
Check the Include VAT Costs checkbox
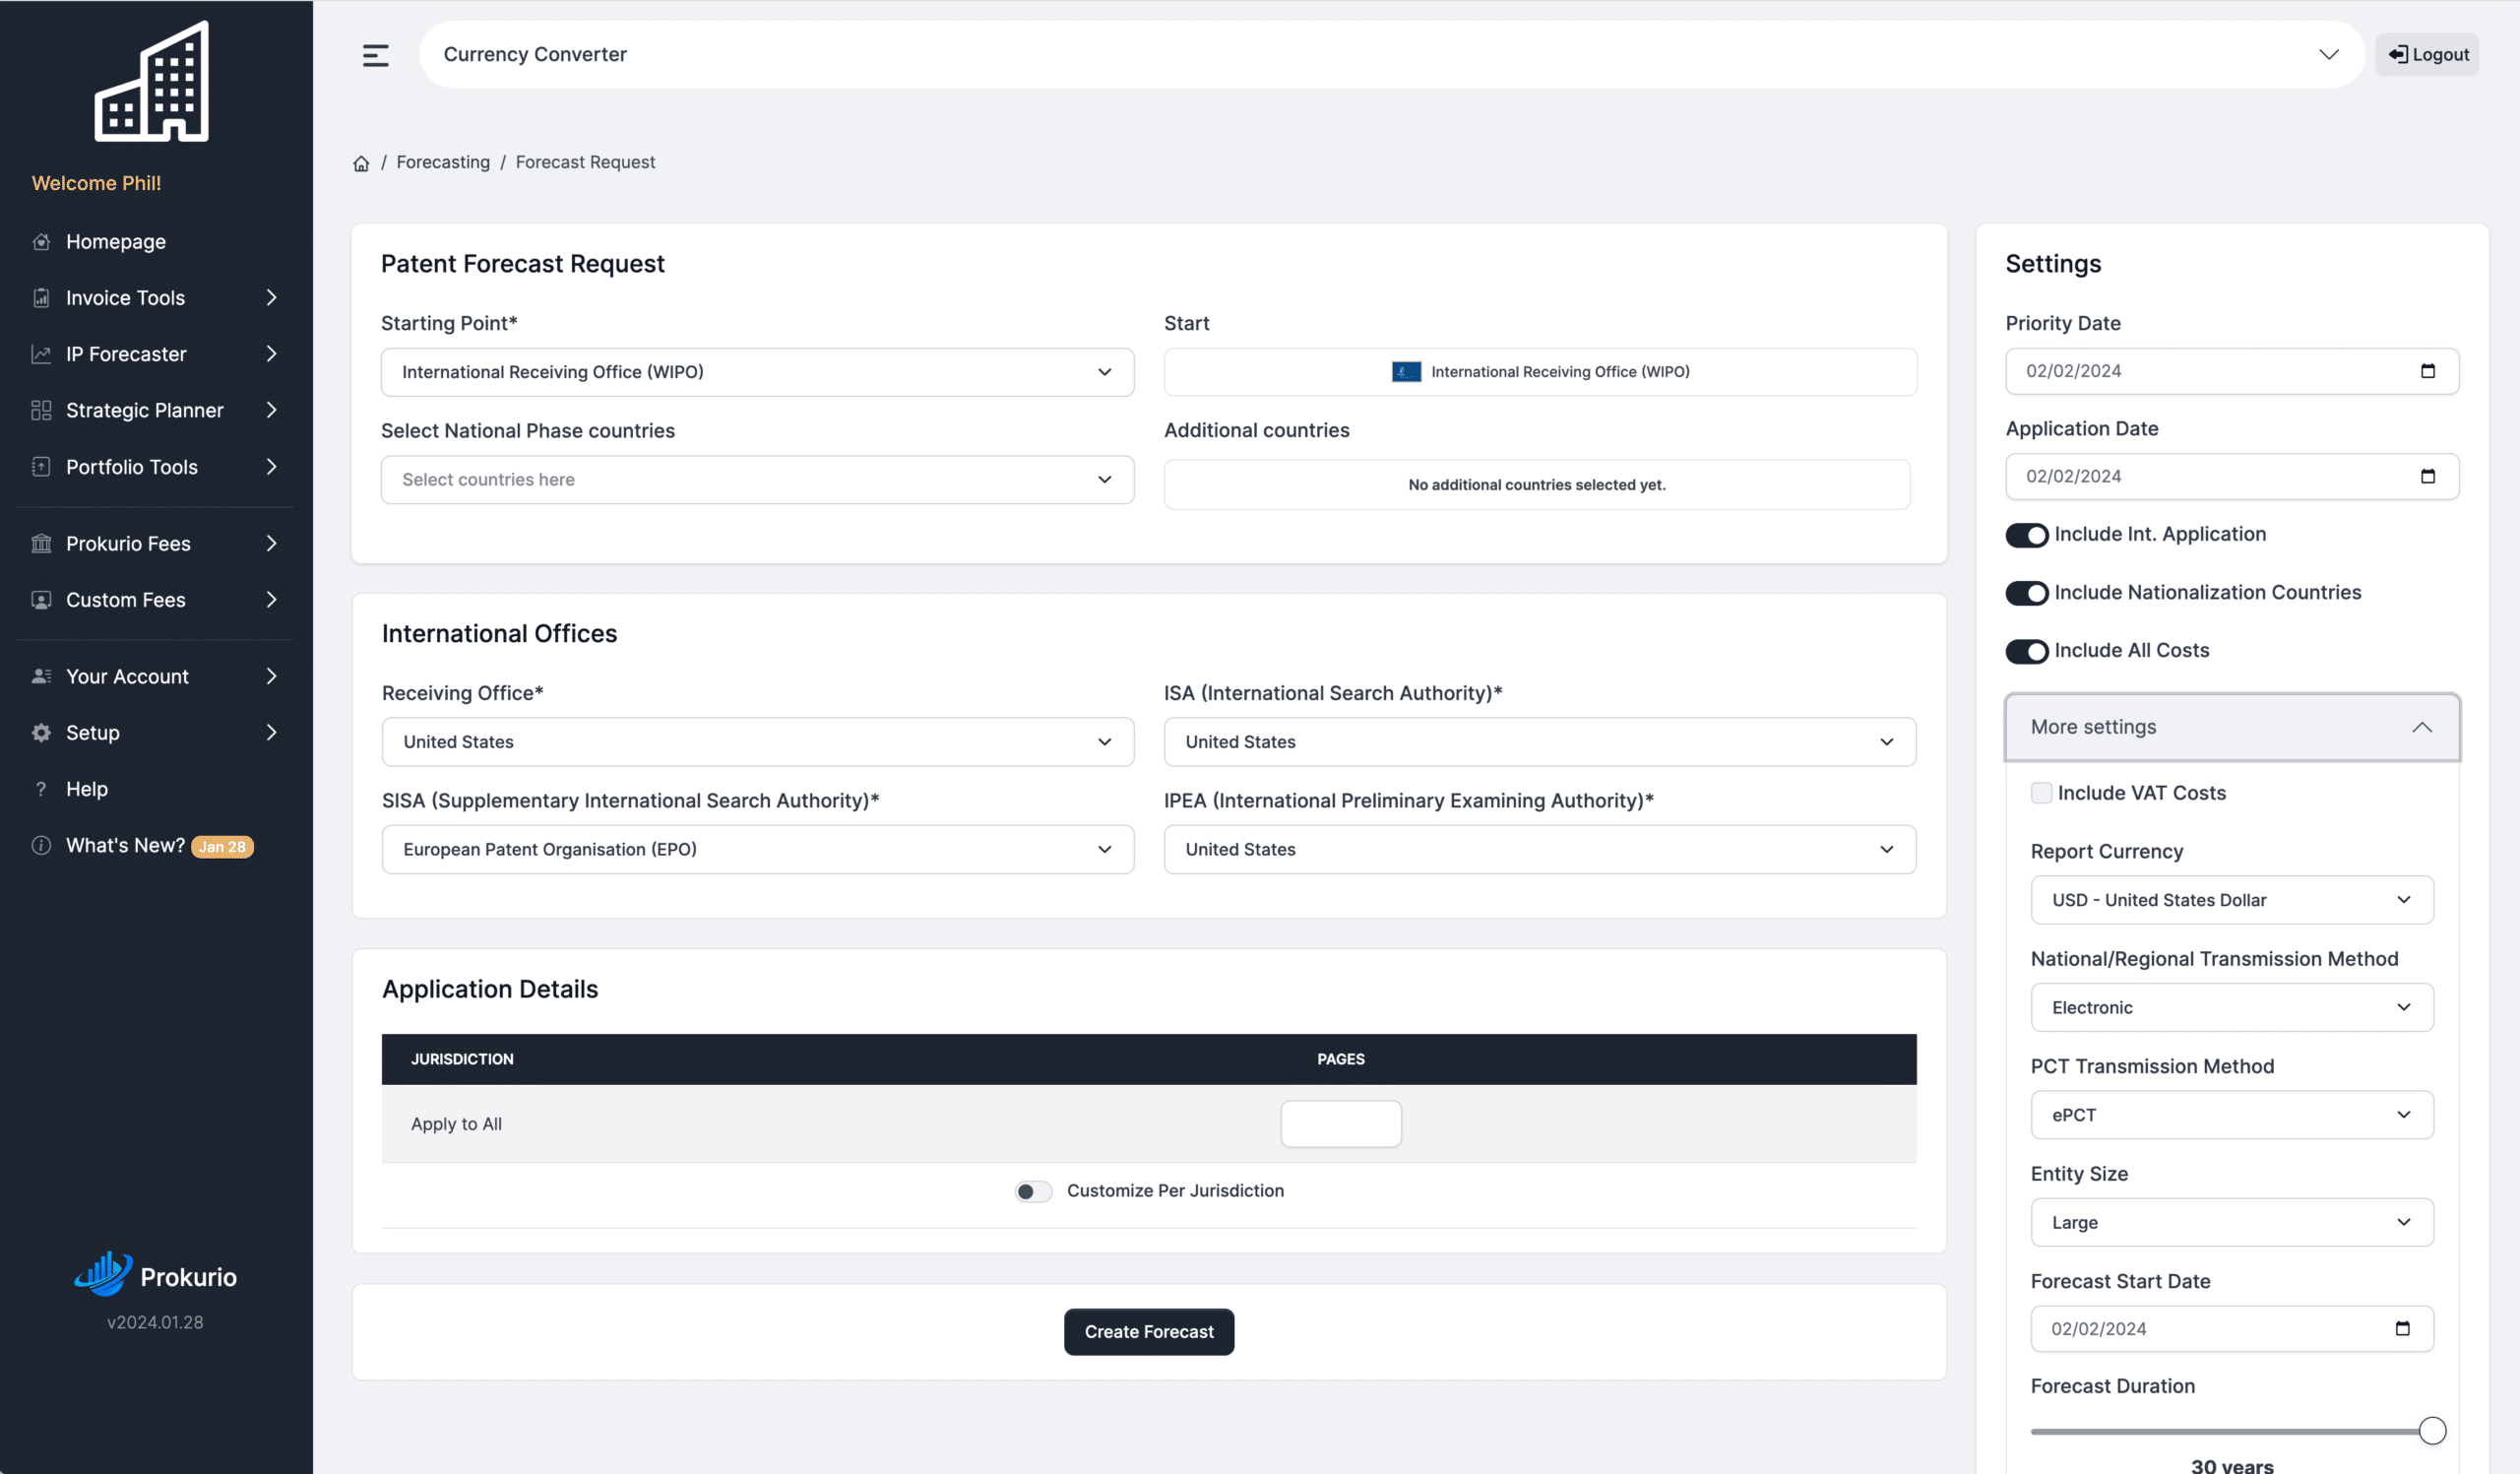tap(2041, 793)
